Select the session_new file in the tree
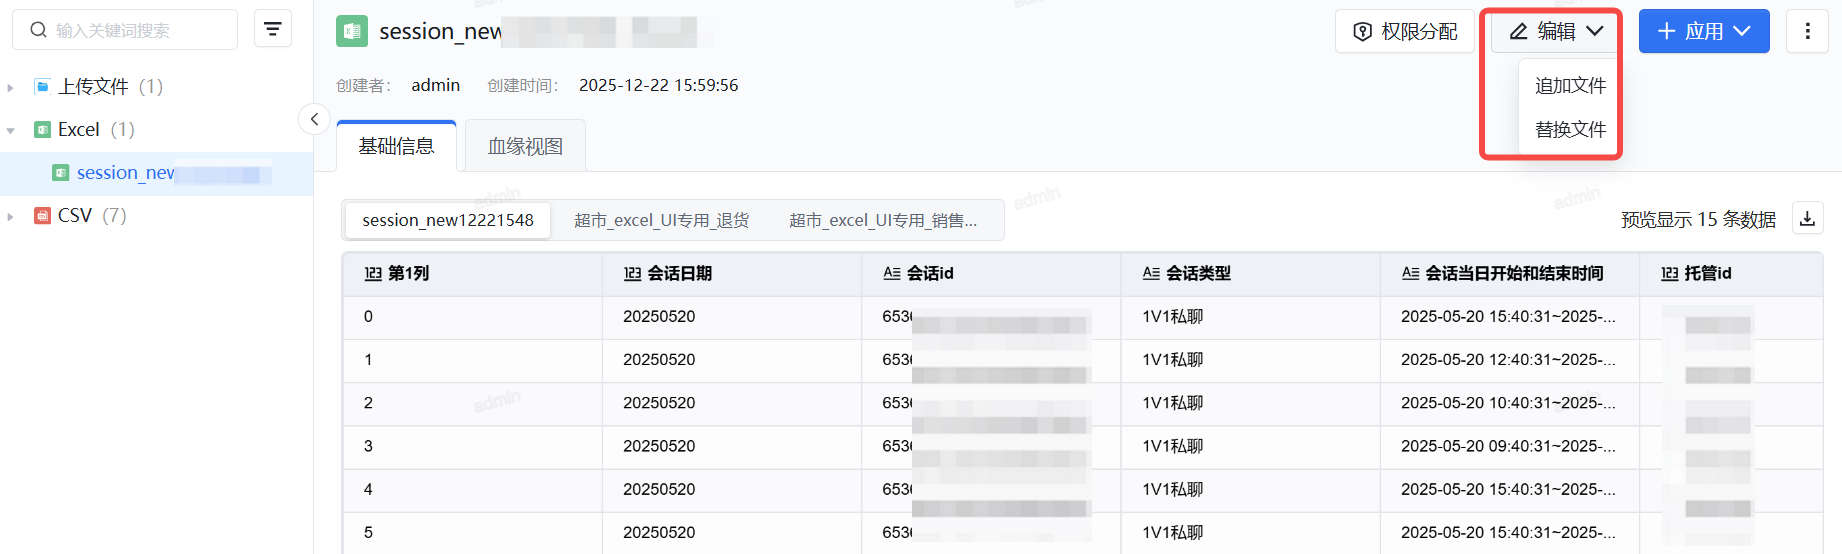The width and height of the screenshot is (1842, 554). [x=126, y=173]
